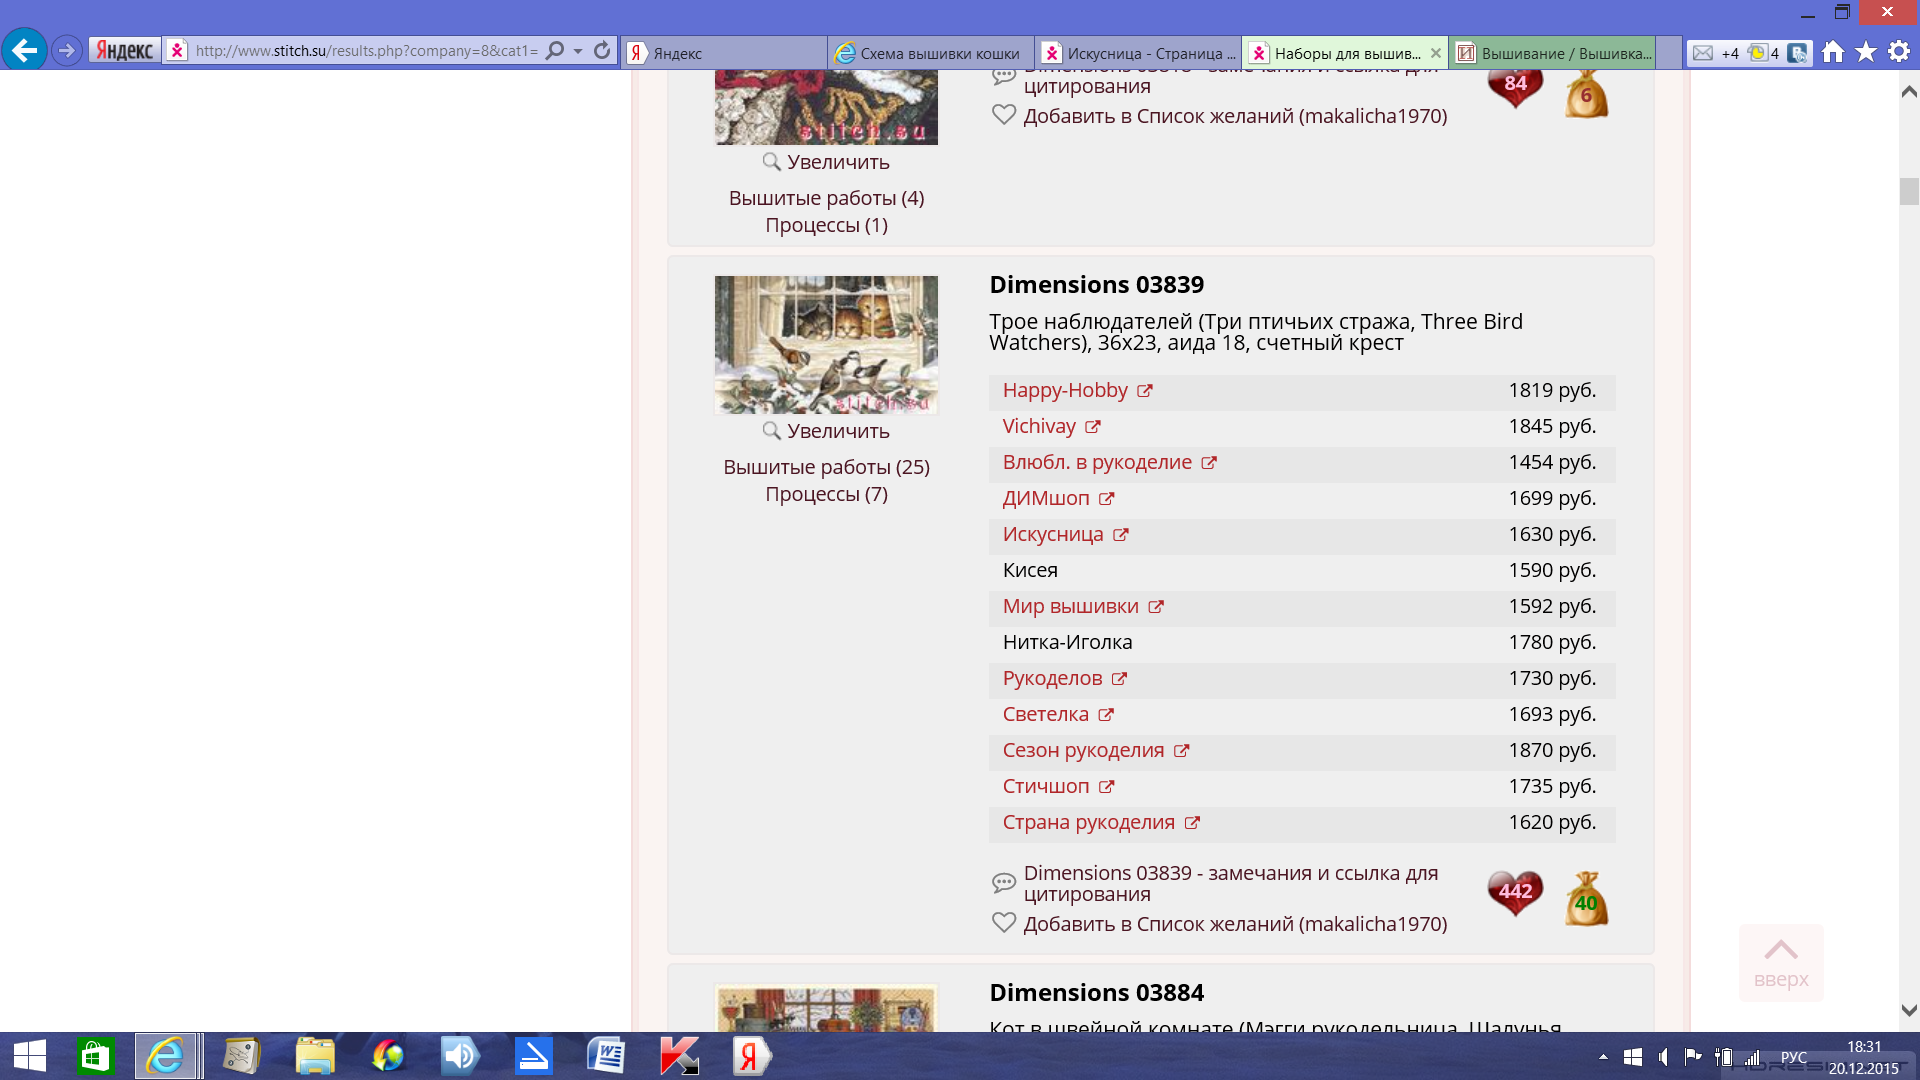Open the browser home icon
The image size is (1920, 1080).
coord(1832,52)
